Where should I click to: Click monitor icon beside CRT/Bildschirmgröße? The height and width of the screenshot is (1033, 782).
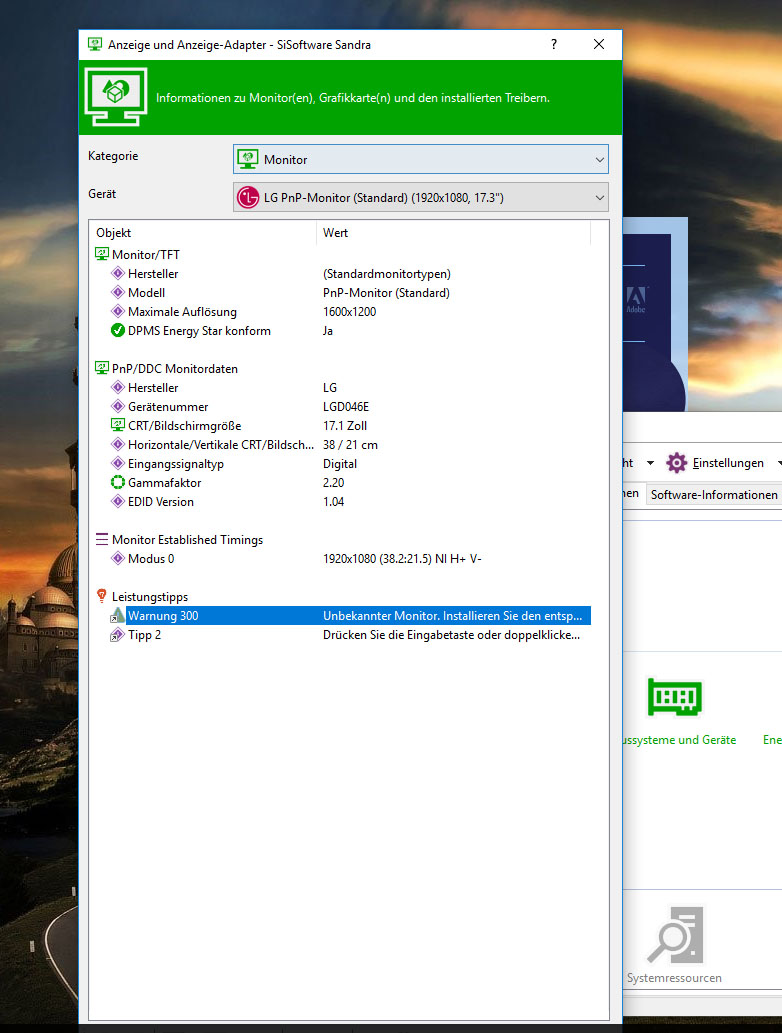(x=118, y=426)
